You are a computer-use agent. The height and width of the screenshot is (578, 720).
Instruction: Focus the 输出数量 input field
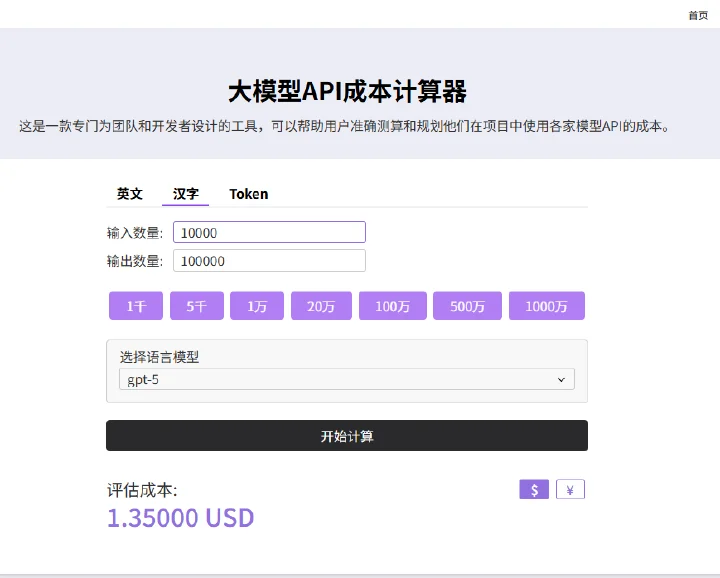click(269, 261)
